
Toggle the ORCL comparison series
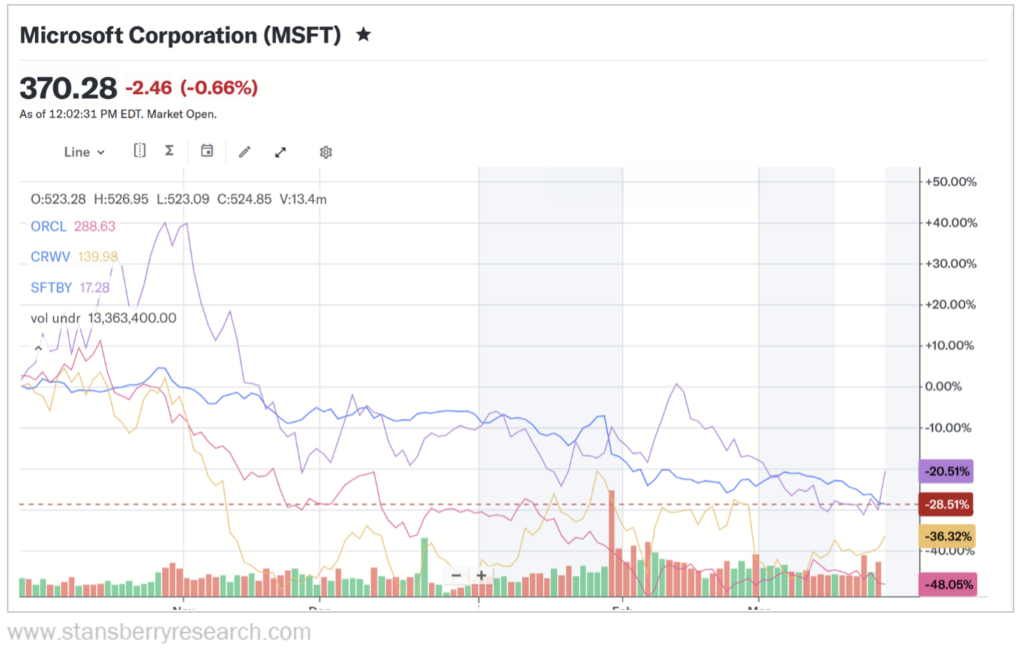[46, 226]
